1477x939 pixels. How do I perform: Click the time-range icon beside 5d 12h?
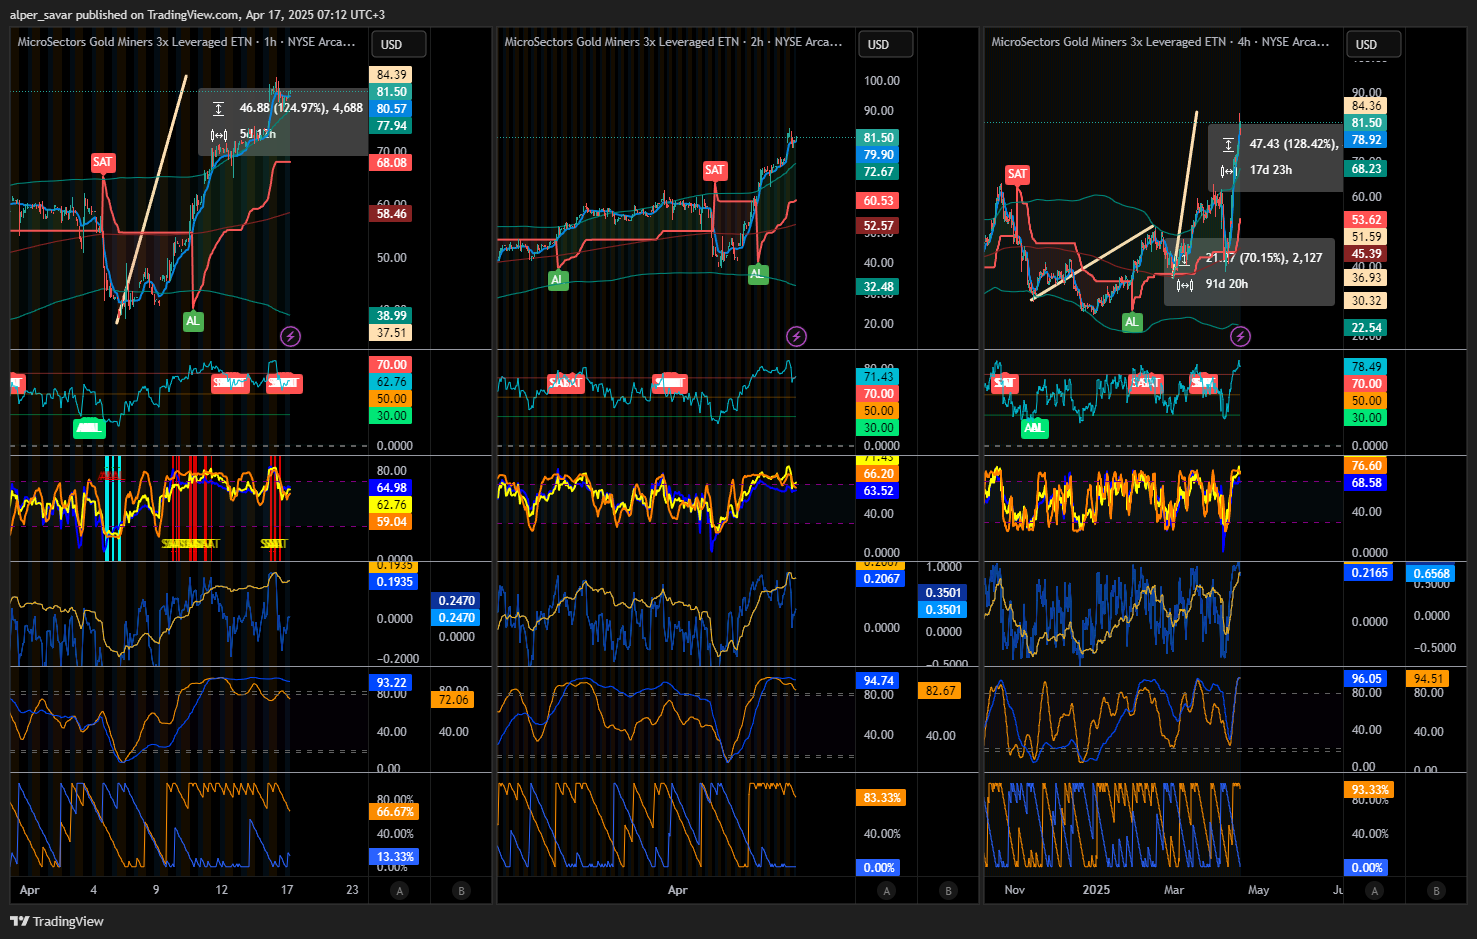pos(219,134)
